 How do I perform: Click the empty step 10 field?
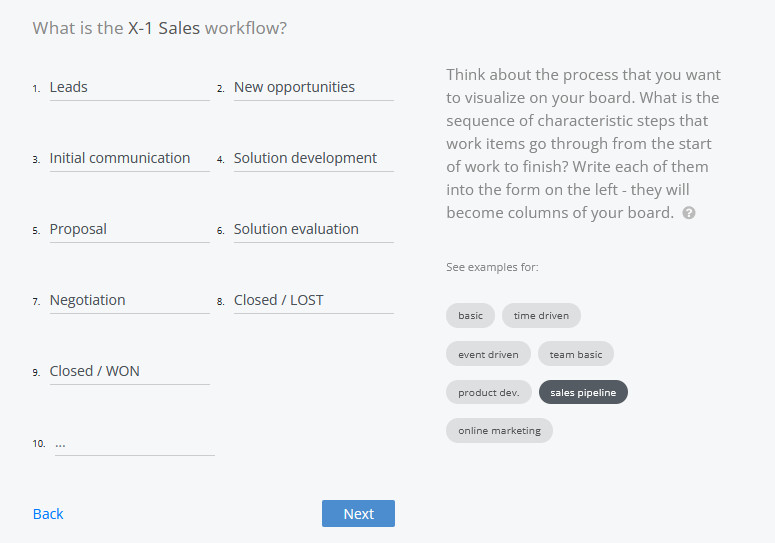click(x=134, y=443)
